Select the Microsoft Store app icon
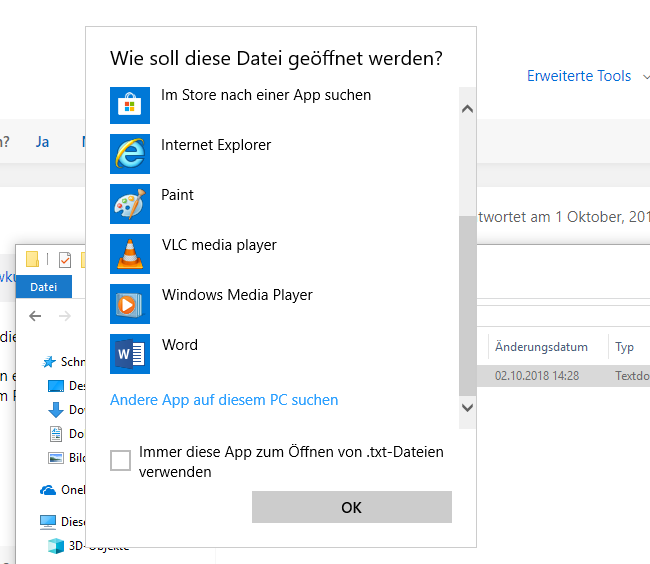 click(130, 105)
